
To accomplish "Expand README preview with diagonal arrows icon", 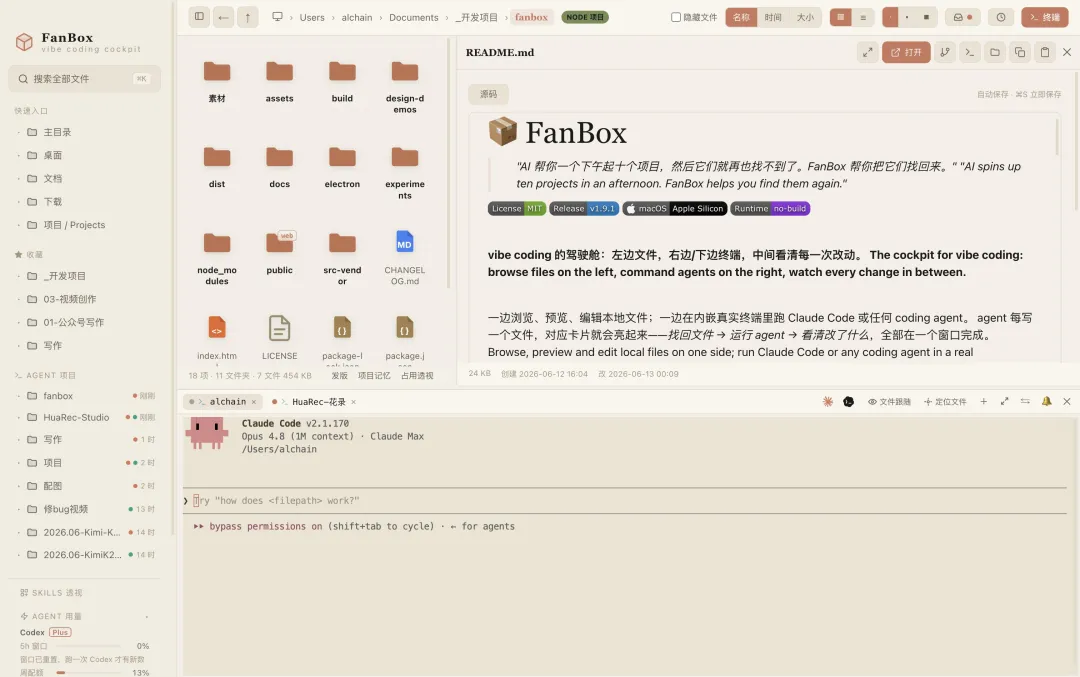I will [867, 52].
